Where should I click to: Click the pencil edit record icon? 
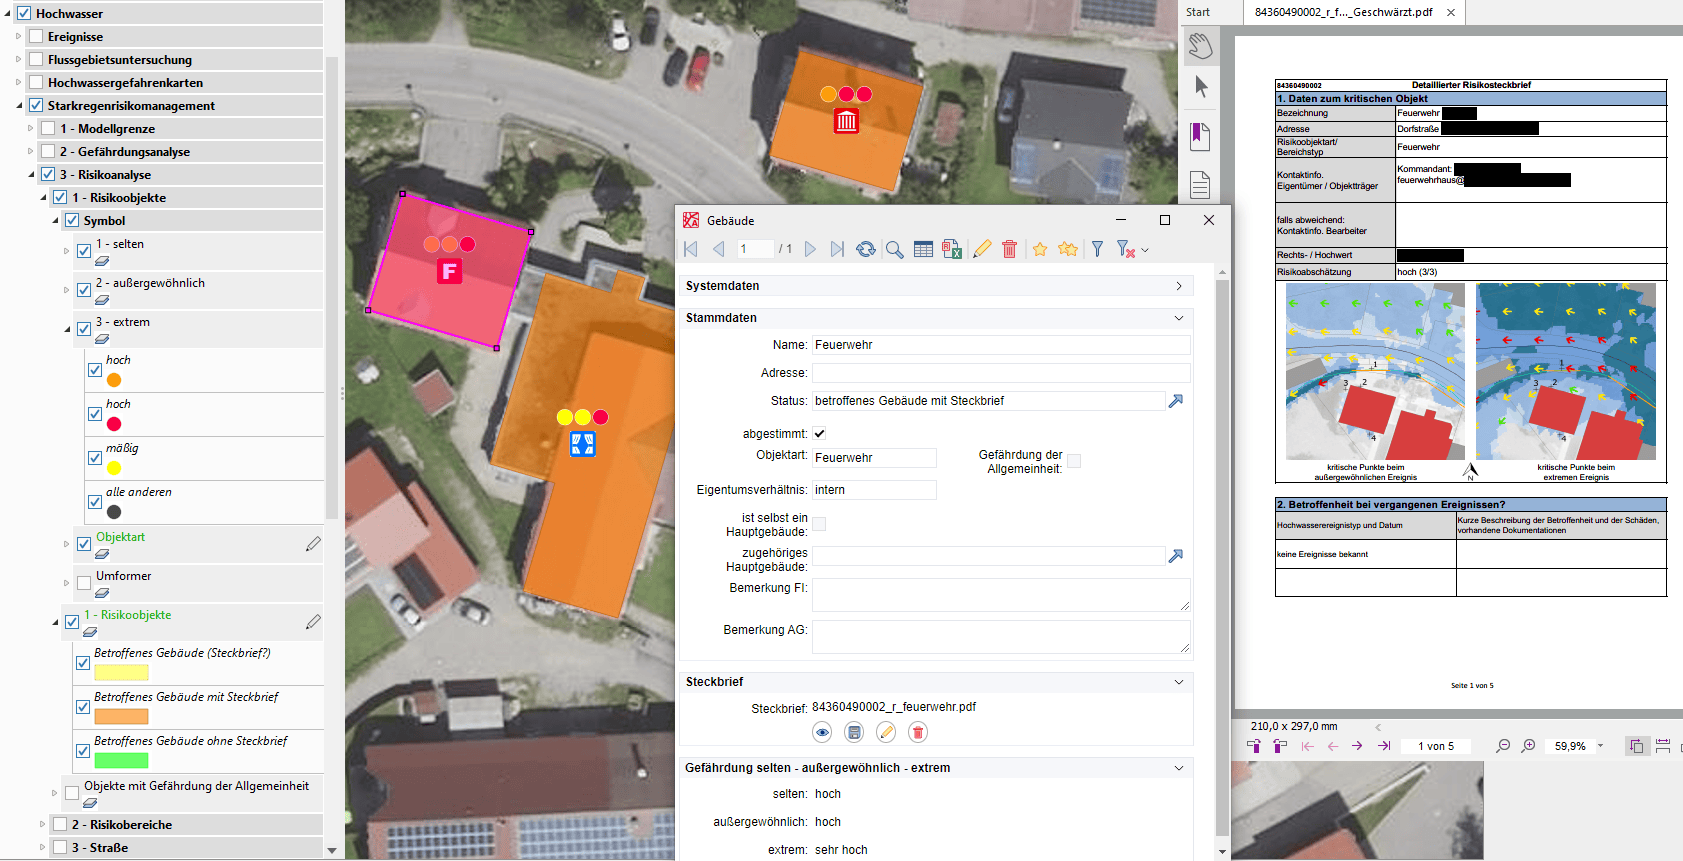point(982,249)
